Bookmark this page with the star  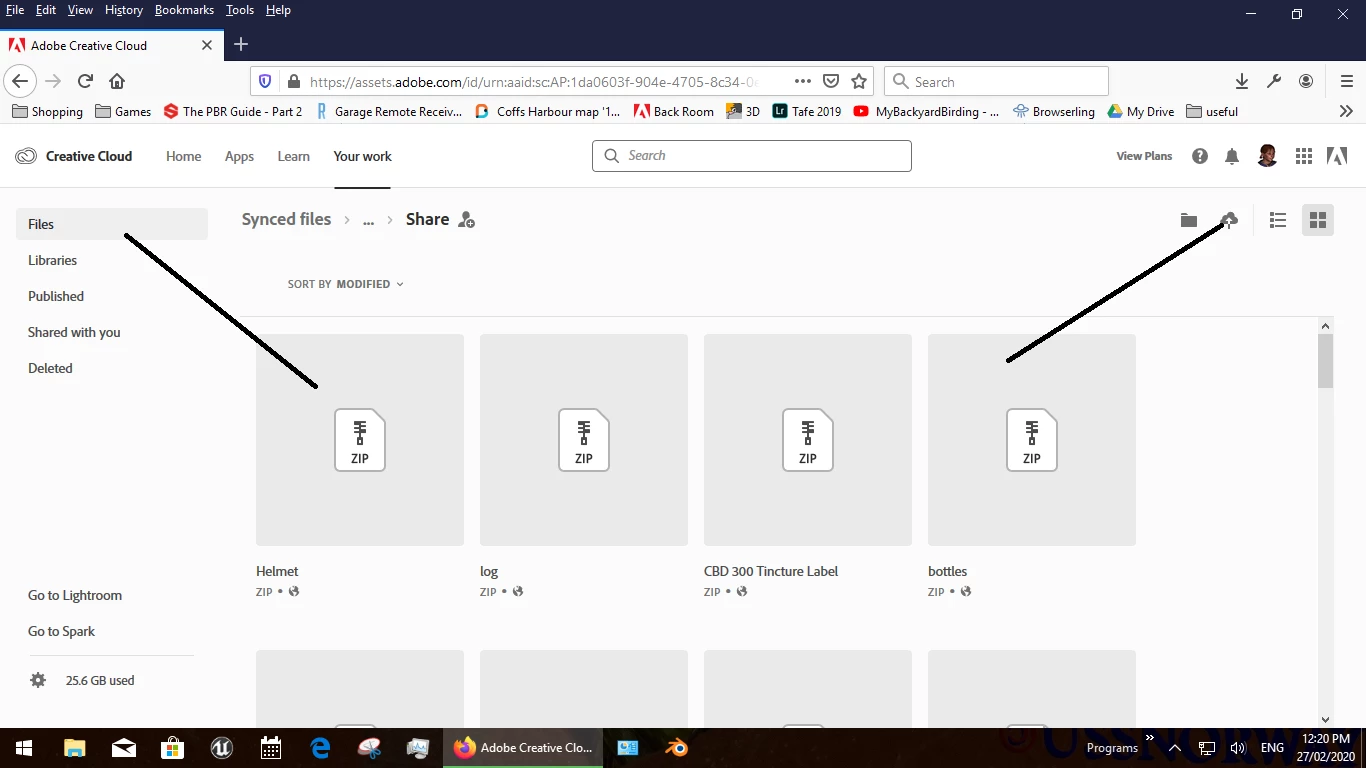pyautogui.click(x=859, y=81)
